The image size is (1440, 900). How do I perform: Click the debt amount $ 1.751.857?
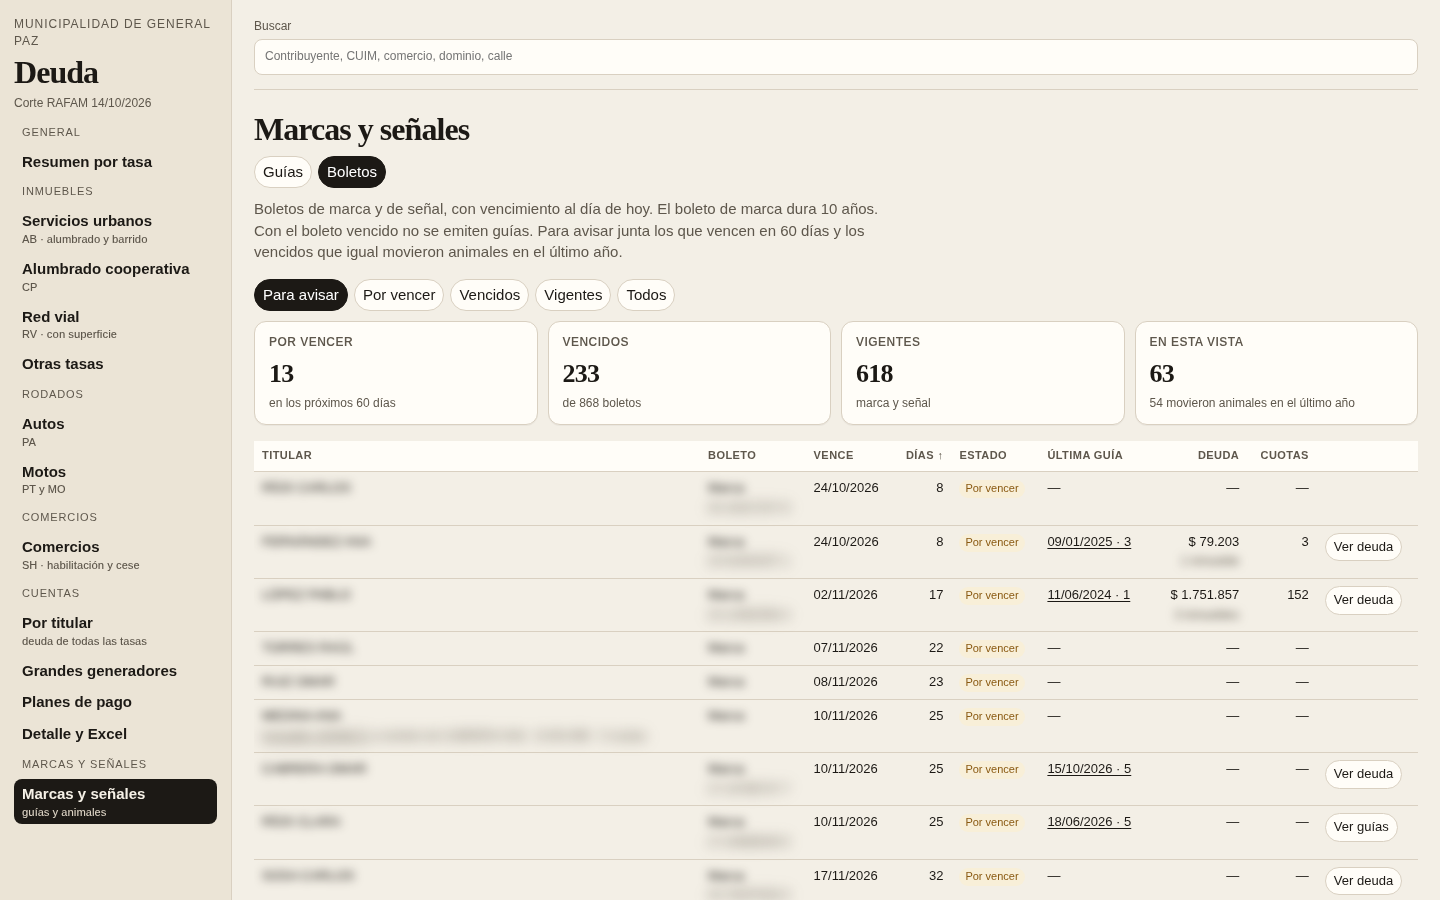tap(1204, 595)
